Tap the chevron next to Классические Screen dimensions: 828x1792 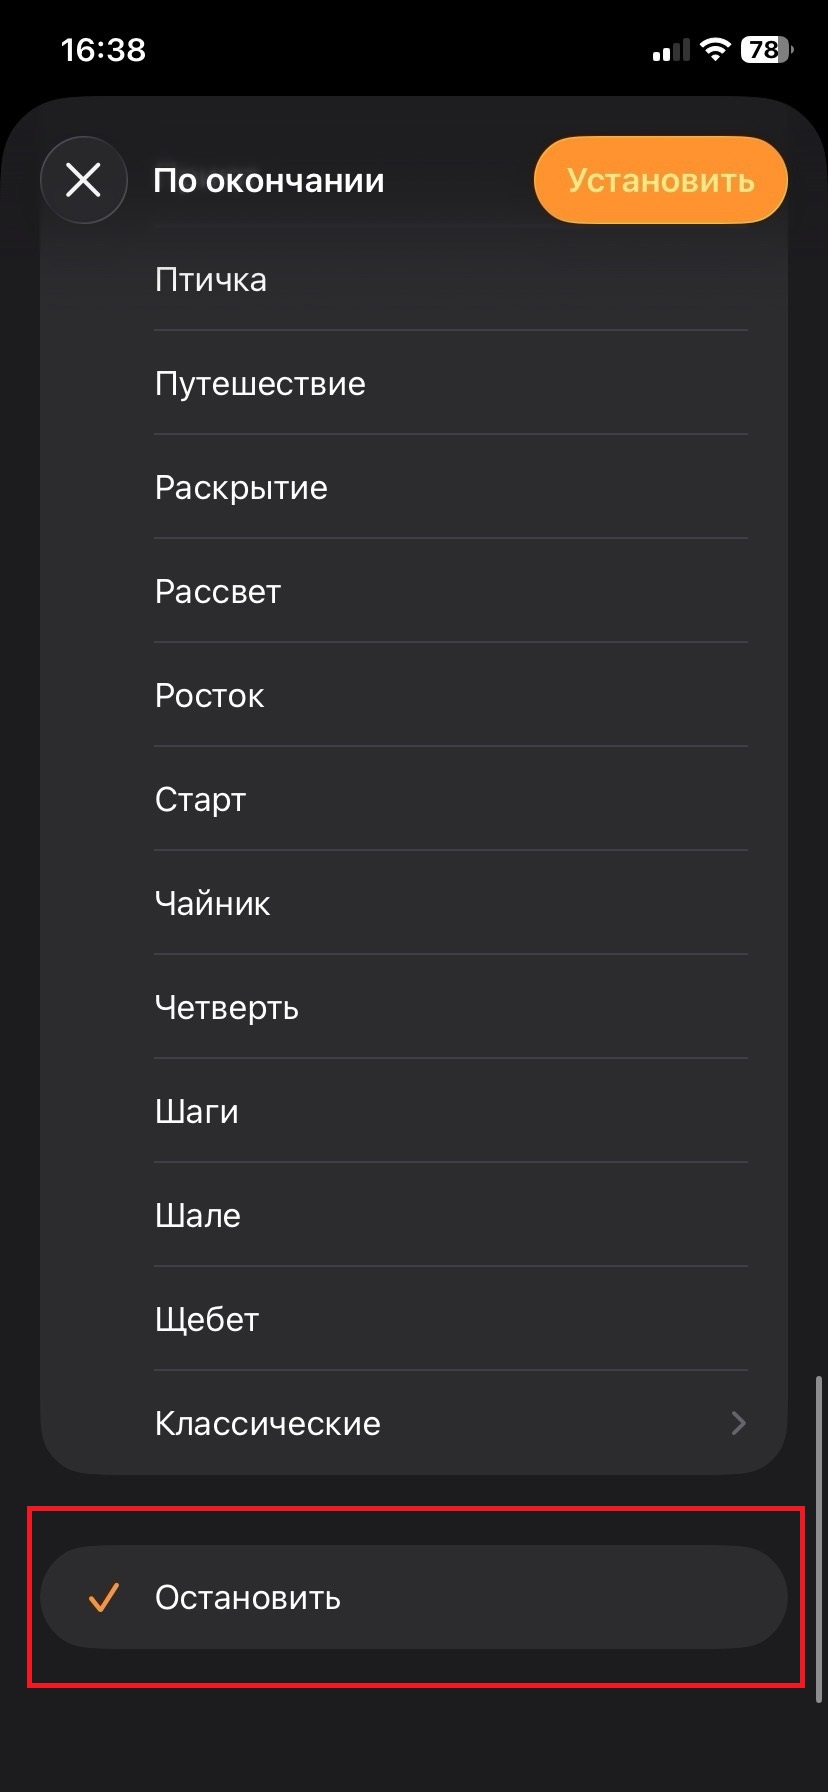tap(738, 1423)
